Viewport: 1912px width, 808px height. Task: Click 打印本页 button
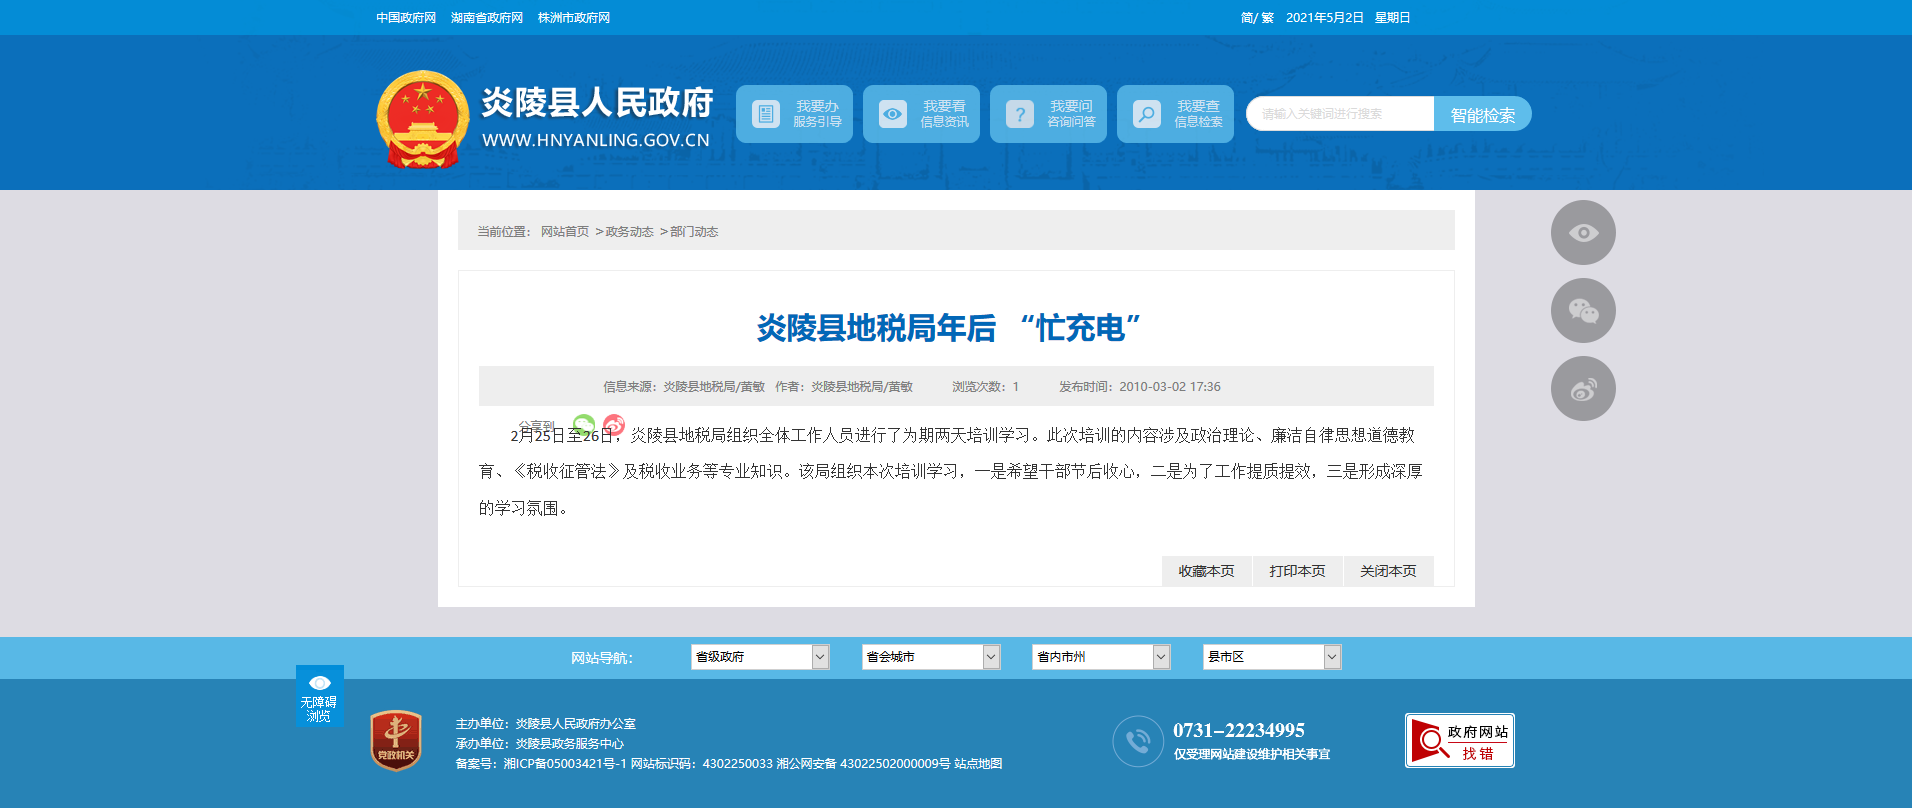[1297, 571]
